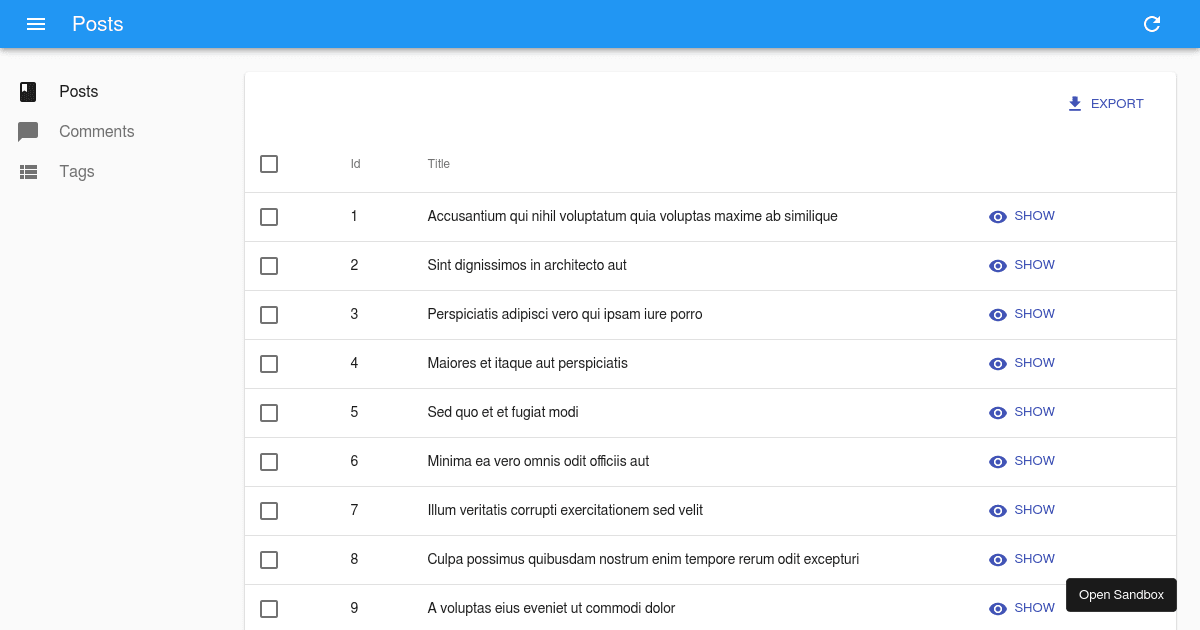Image resolution: width=1200 pixels, height=630 pixels.
Task: Navigate to Tags in the sidebar
Action: click(77, 171)
